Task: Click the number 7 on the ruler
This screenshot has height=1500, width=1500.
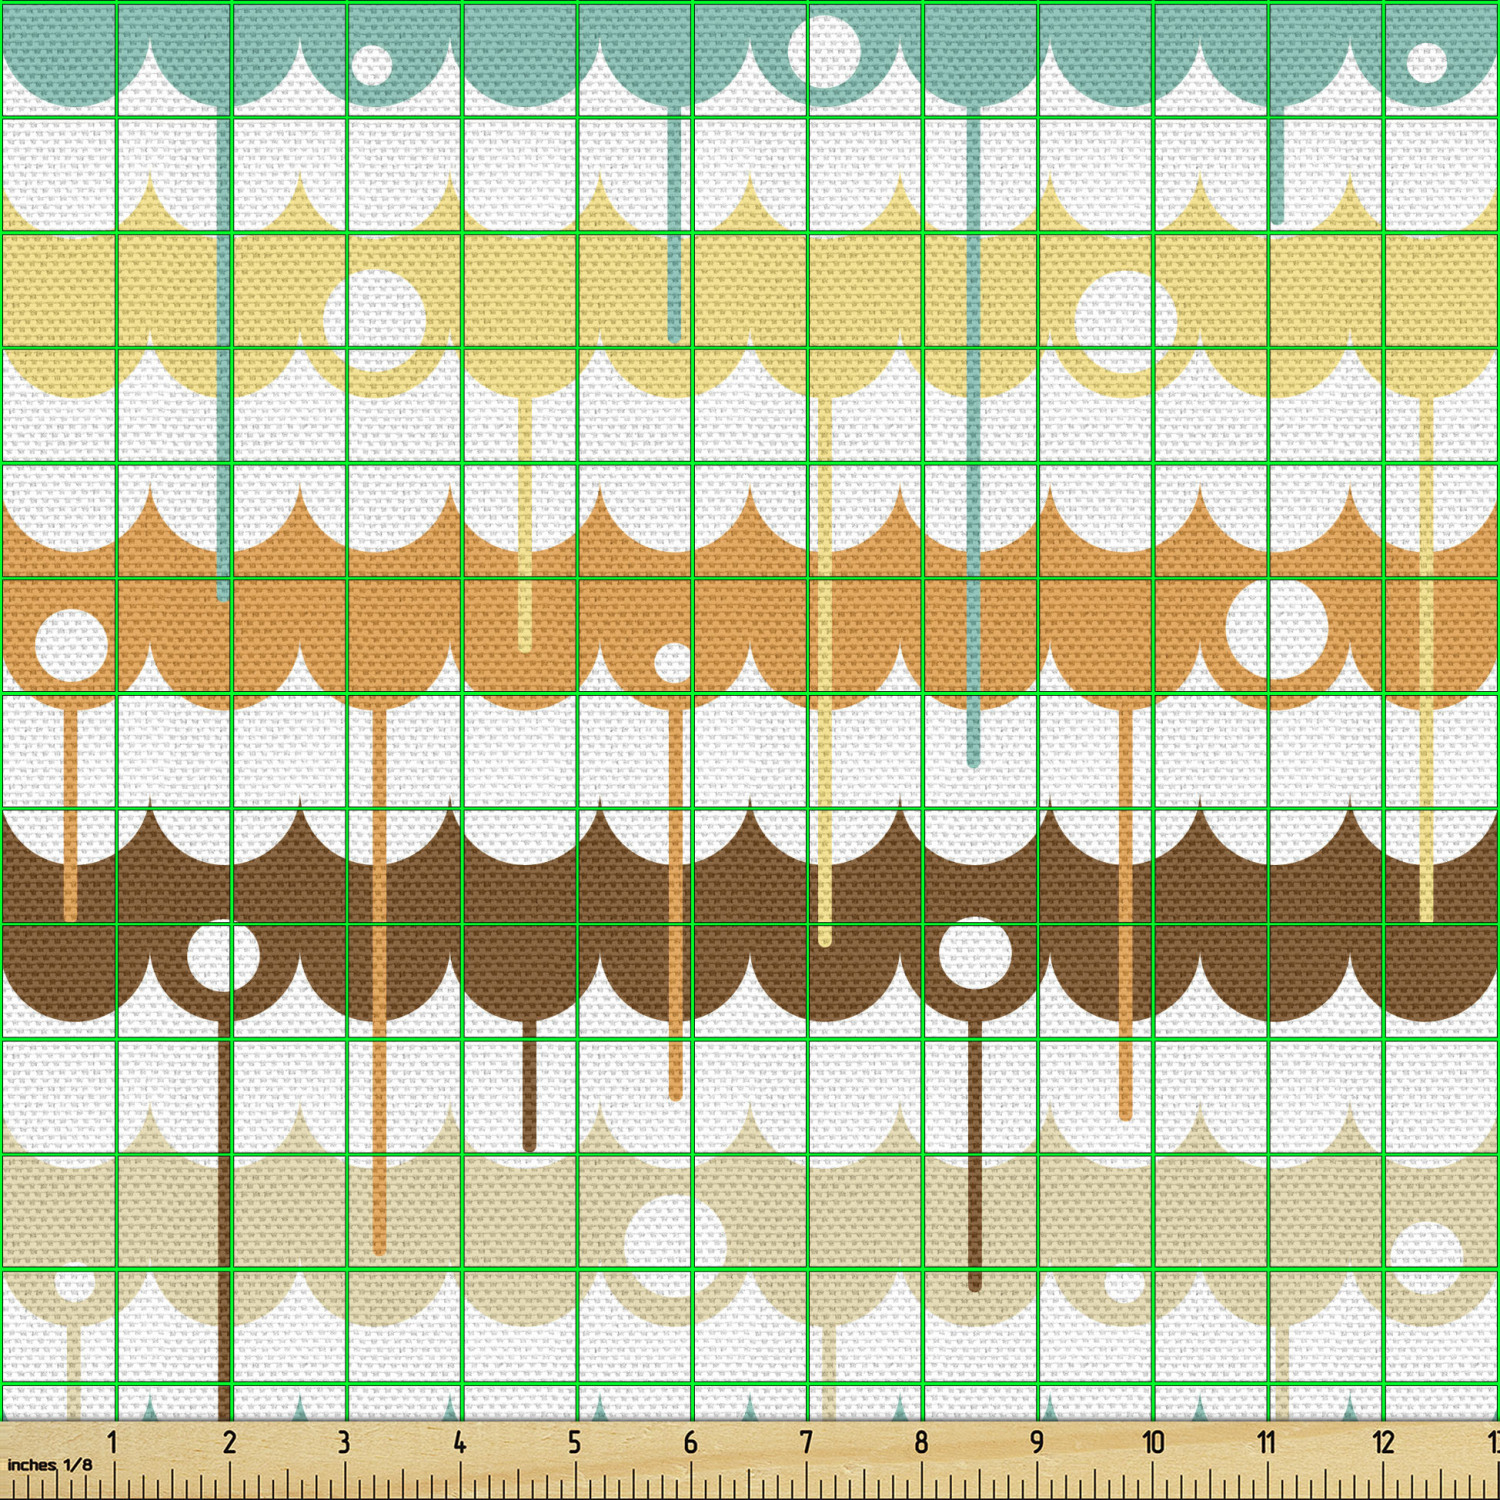Action: point(806,1442)
